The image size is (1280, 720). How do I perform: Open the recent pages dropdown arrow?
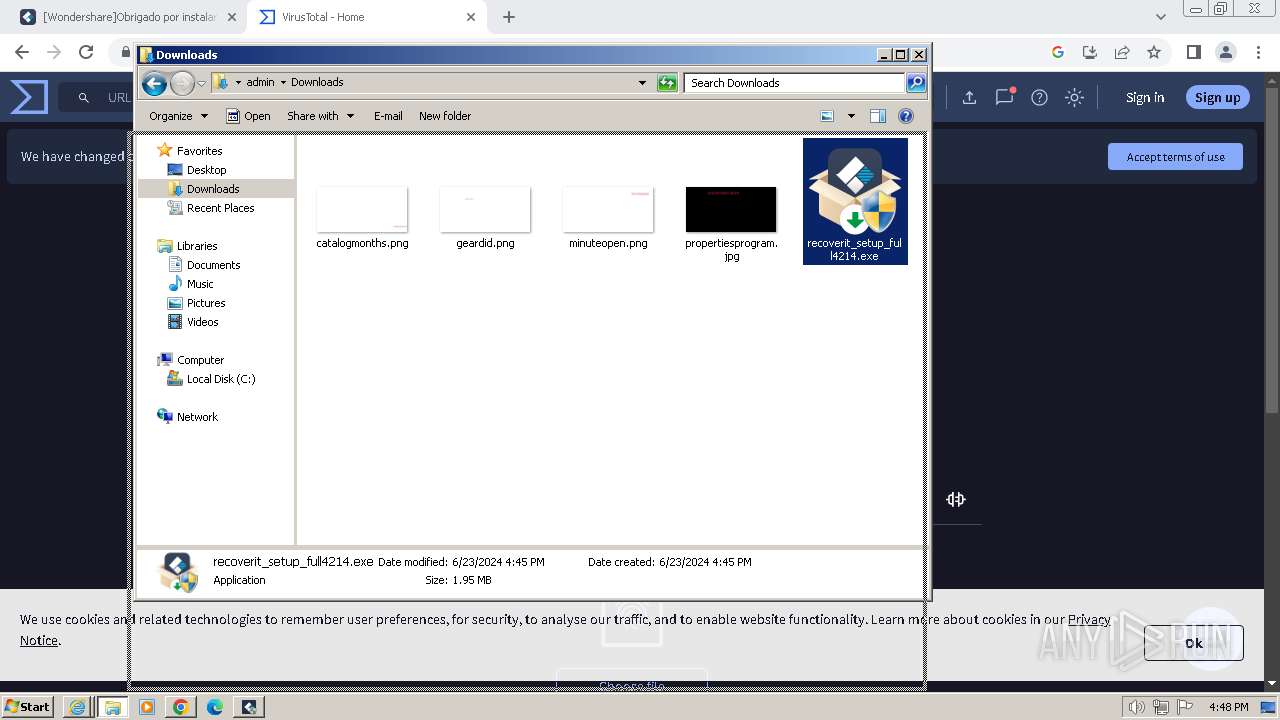(x=201, y=83)
